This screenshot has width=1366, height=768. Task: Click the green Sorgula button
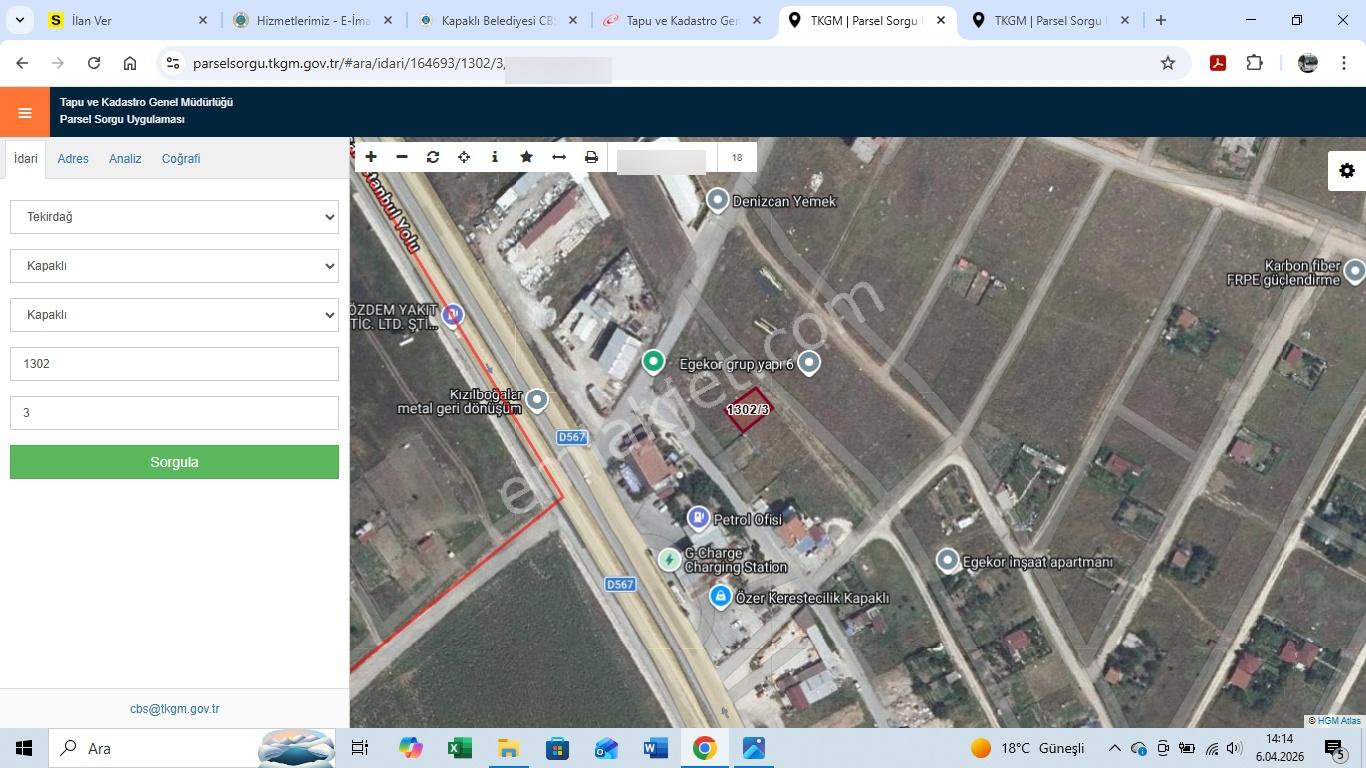point(174,462)
